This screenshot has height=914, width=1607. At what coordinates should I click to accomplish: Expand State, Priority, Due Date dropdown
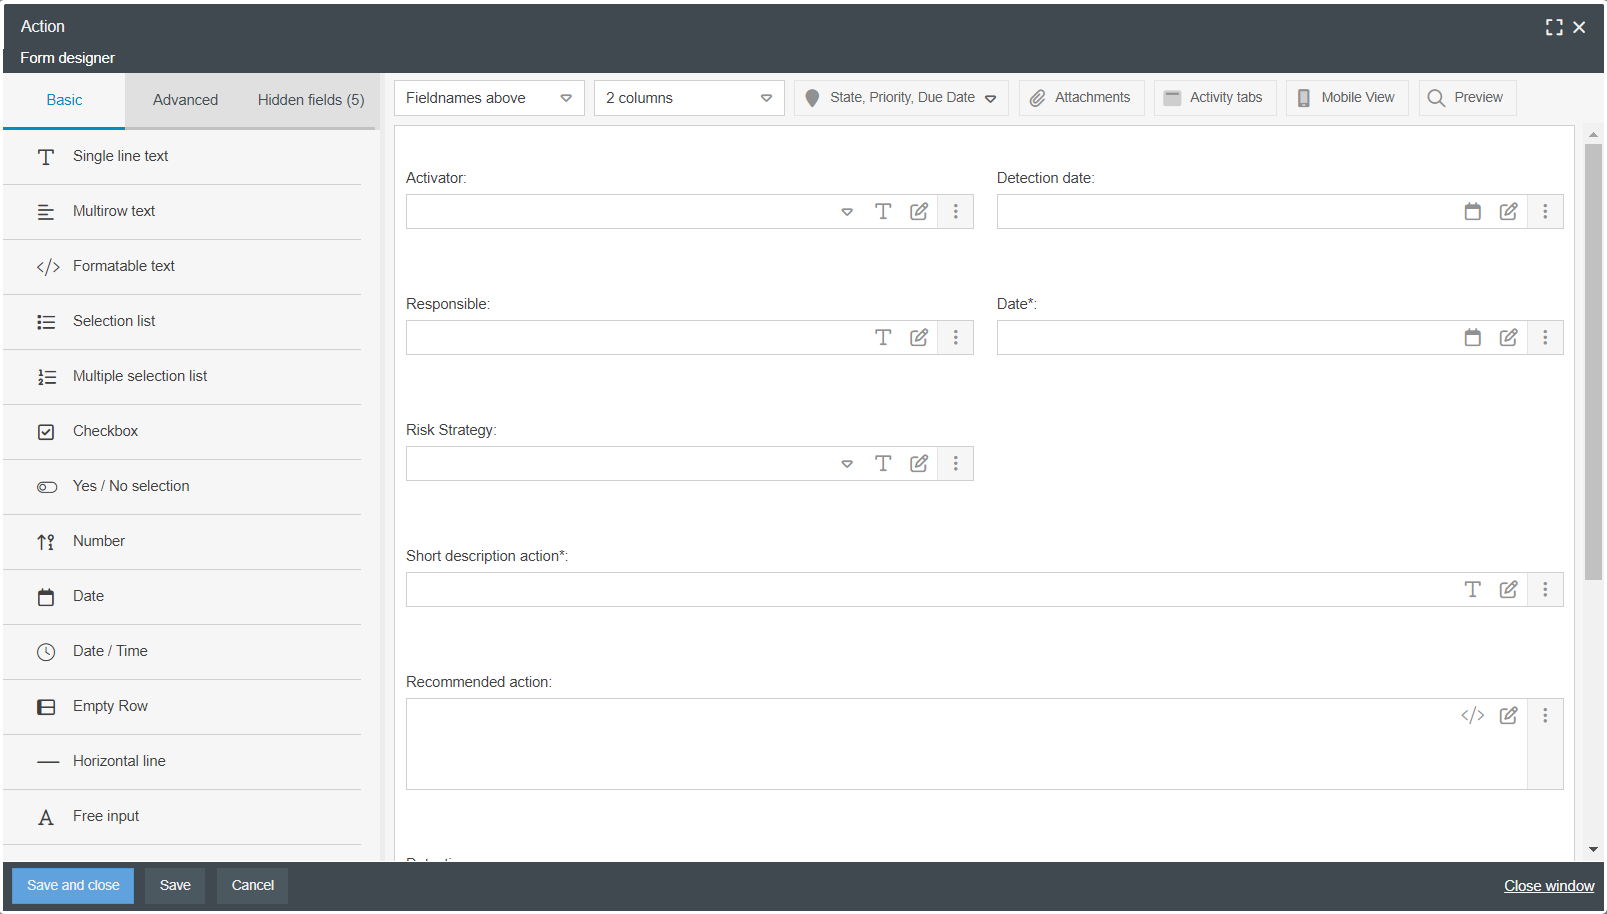tap(901, 98)
